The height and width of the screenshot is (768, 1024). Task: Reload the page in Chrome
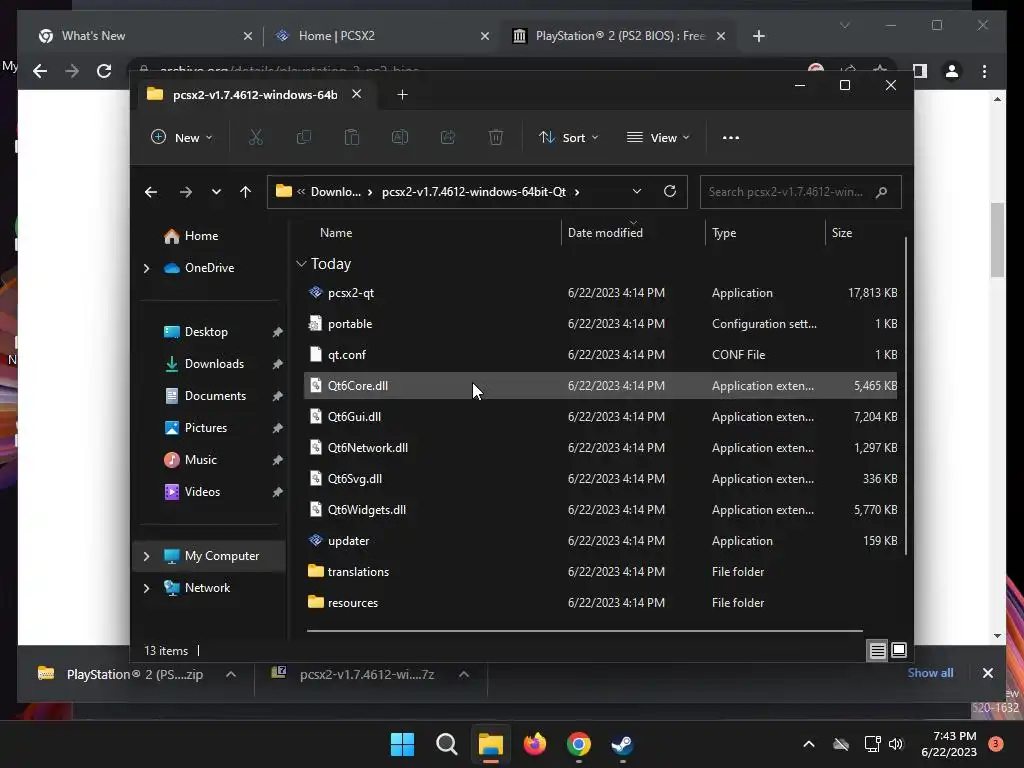point(104,71)
